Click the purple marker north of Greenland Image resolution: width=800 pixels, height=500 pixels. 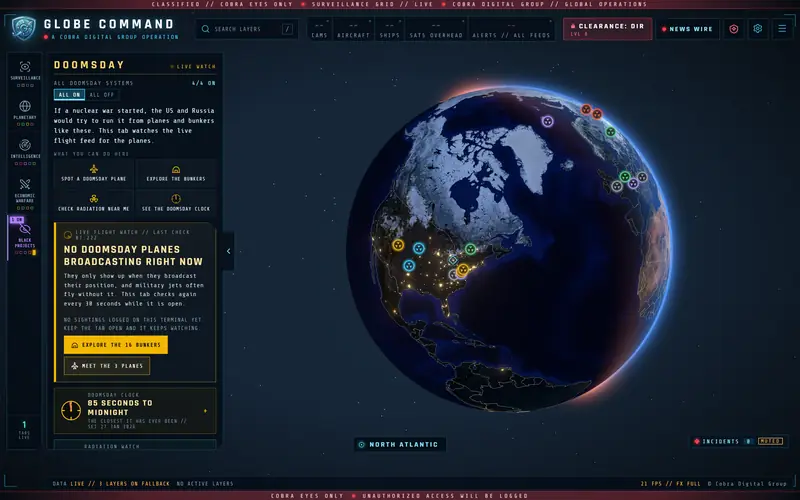coord(547,121)
